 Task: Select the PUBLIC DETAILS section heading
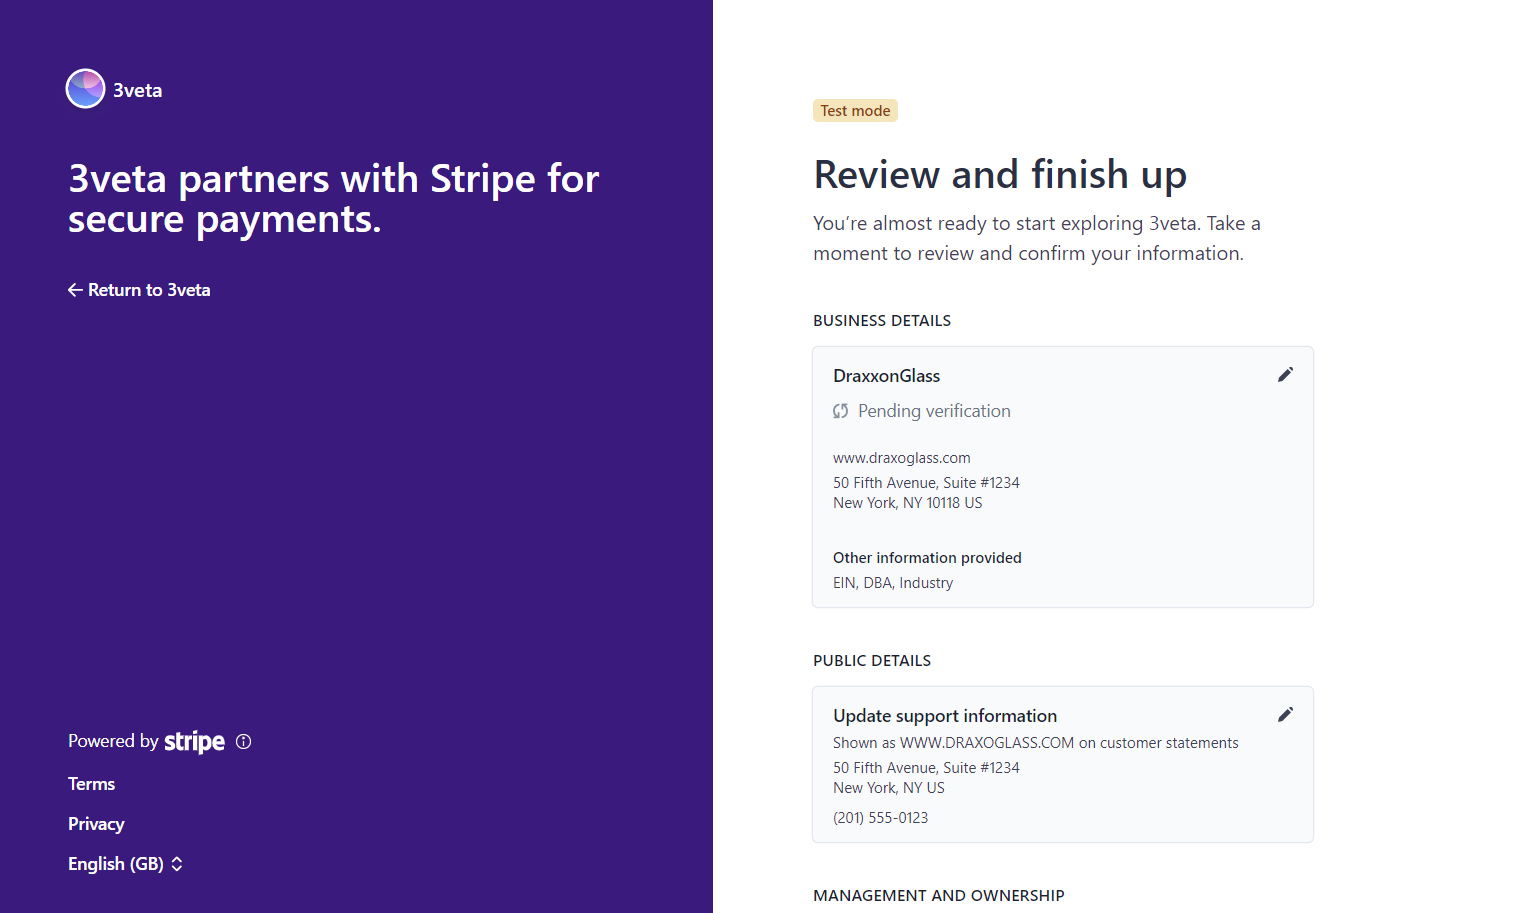pyautogui.click(x=871, y=660)
